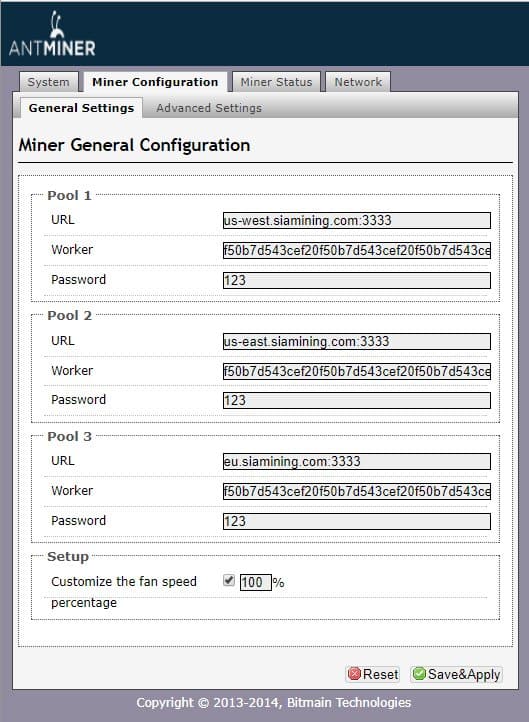
Task: Open the System tab
Action: [48, 82]
